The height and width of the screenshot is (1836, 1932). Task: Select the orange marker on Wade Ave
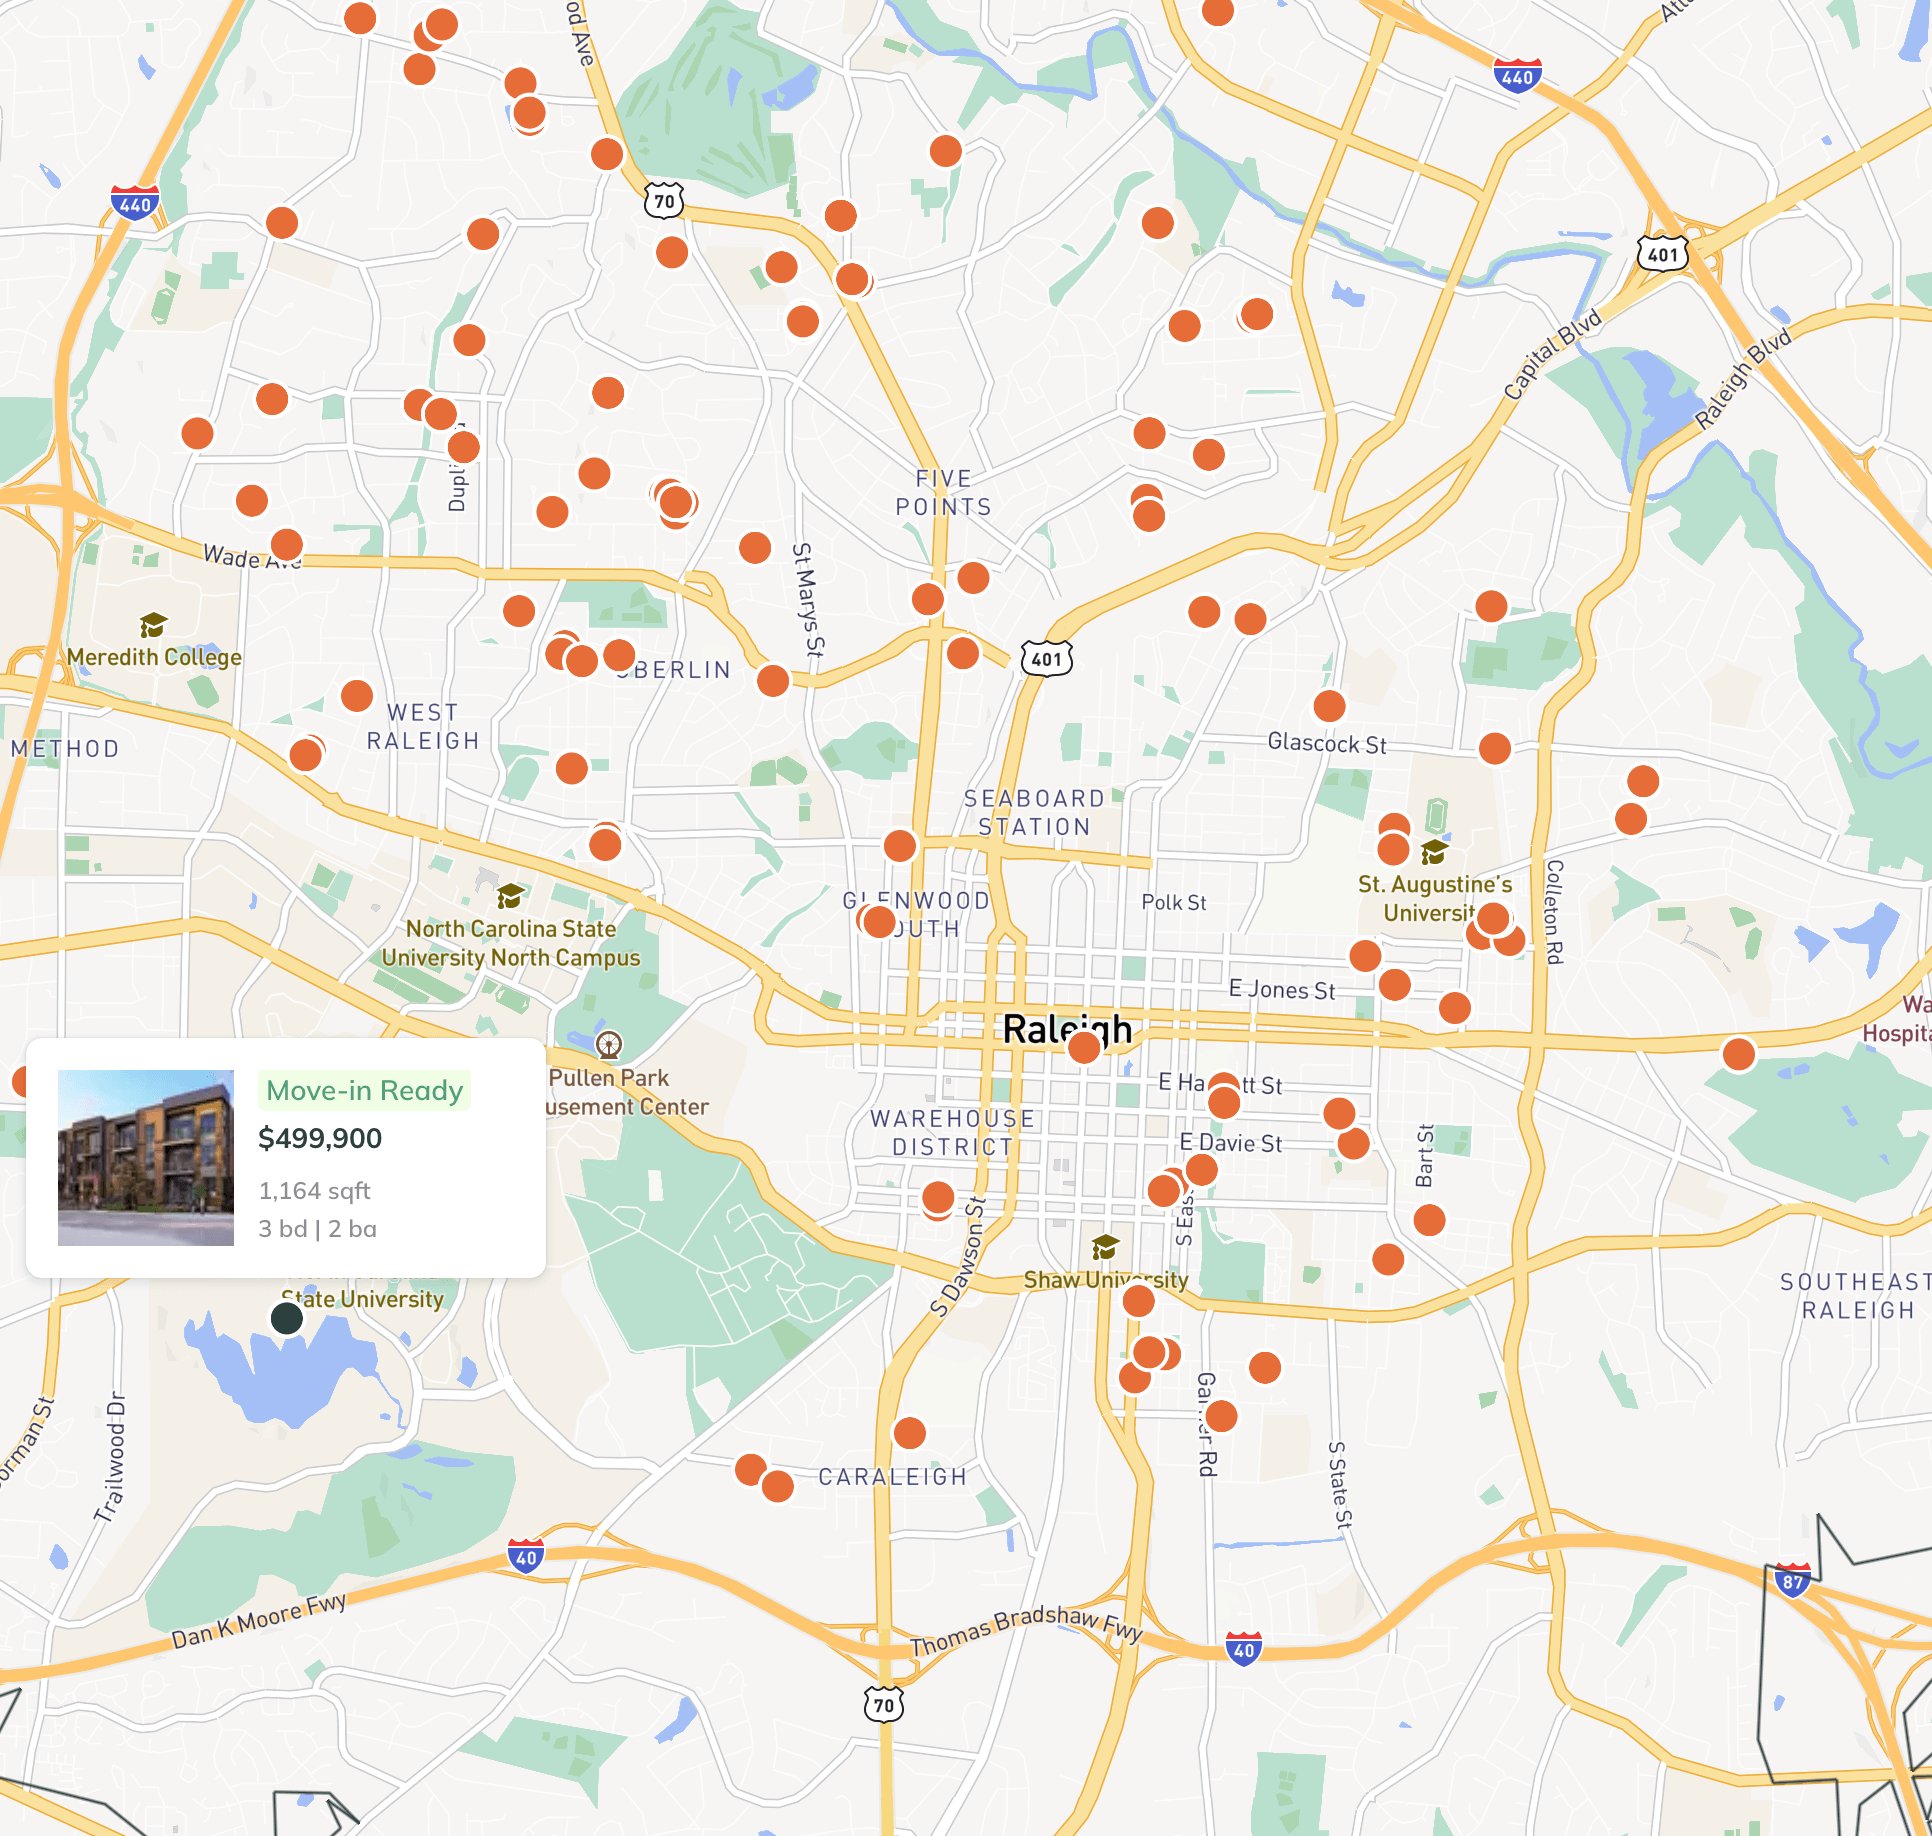point(287,544)
